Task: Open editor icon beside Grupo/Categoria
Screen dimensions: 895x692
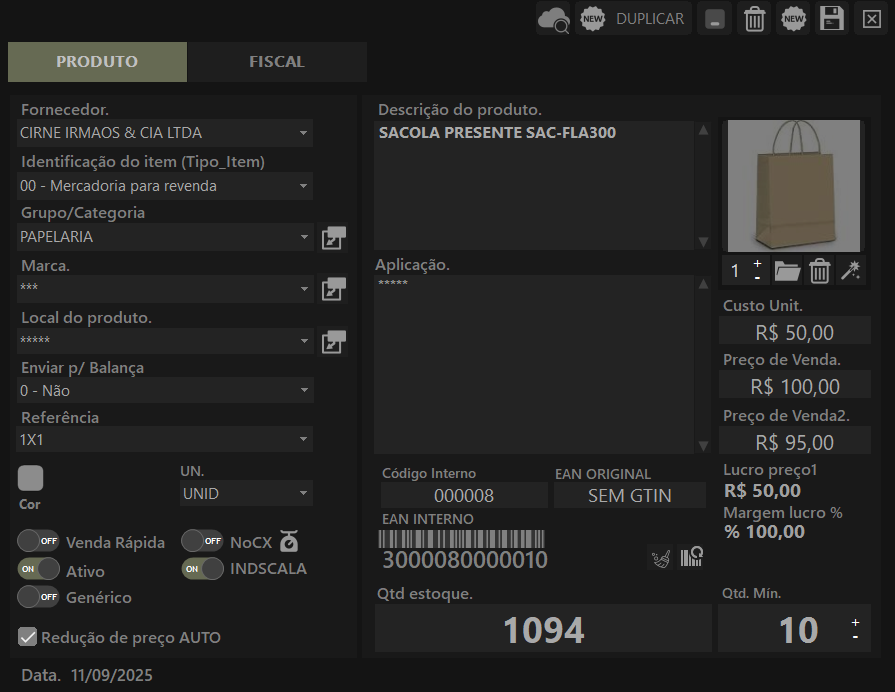Action: [333, 237]
